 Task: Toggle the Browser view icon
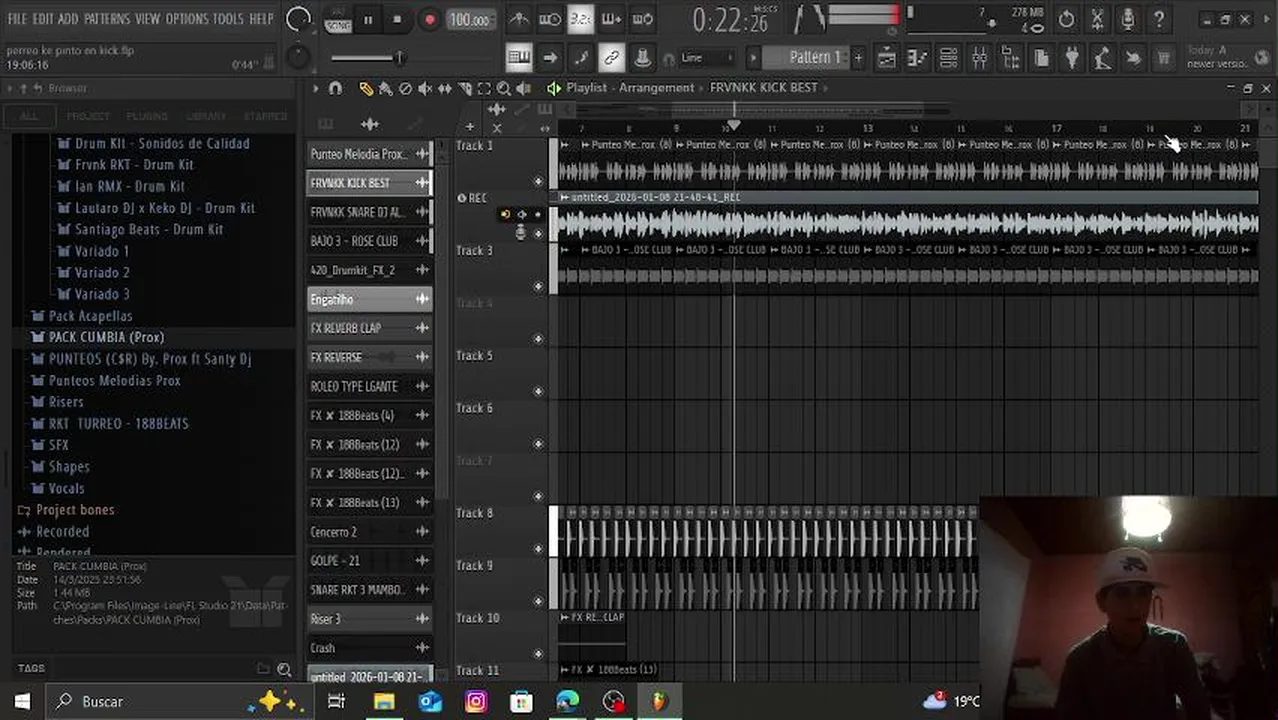1010,57
